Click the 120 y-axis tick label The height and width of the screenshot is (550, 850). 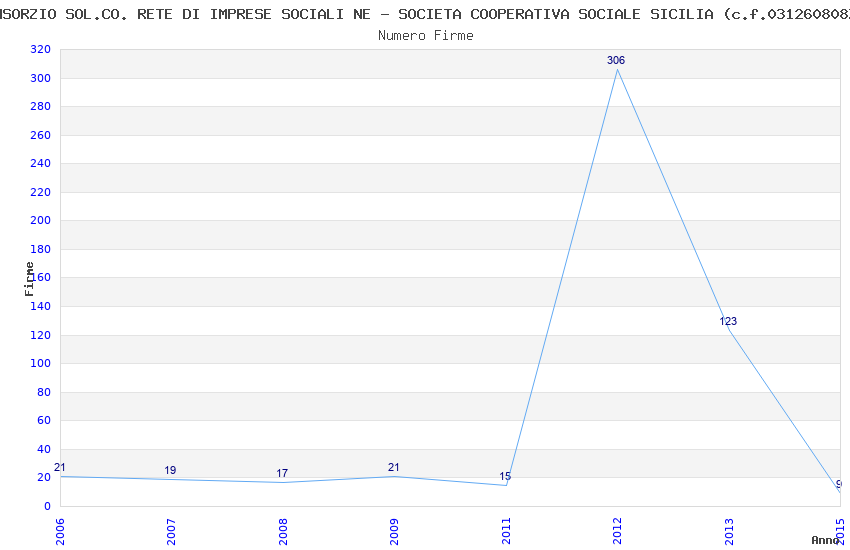40,335
